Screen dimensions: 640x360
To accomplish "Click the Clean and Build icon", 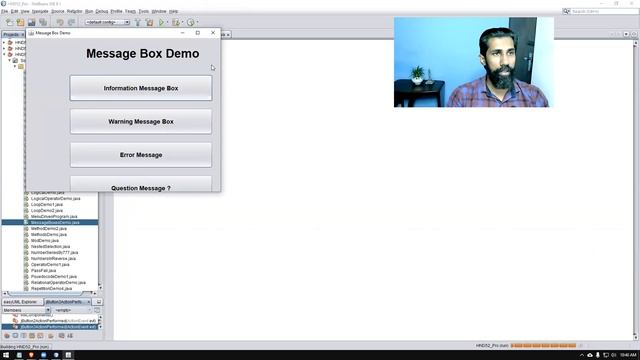I will pyautogui.click(x=149, y=22).
